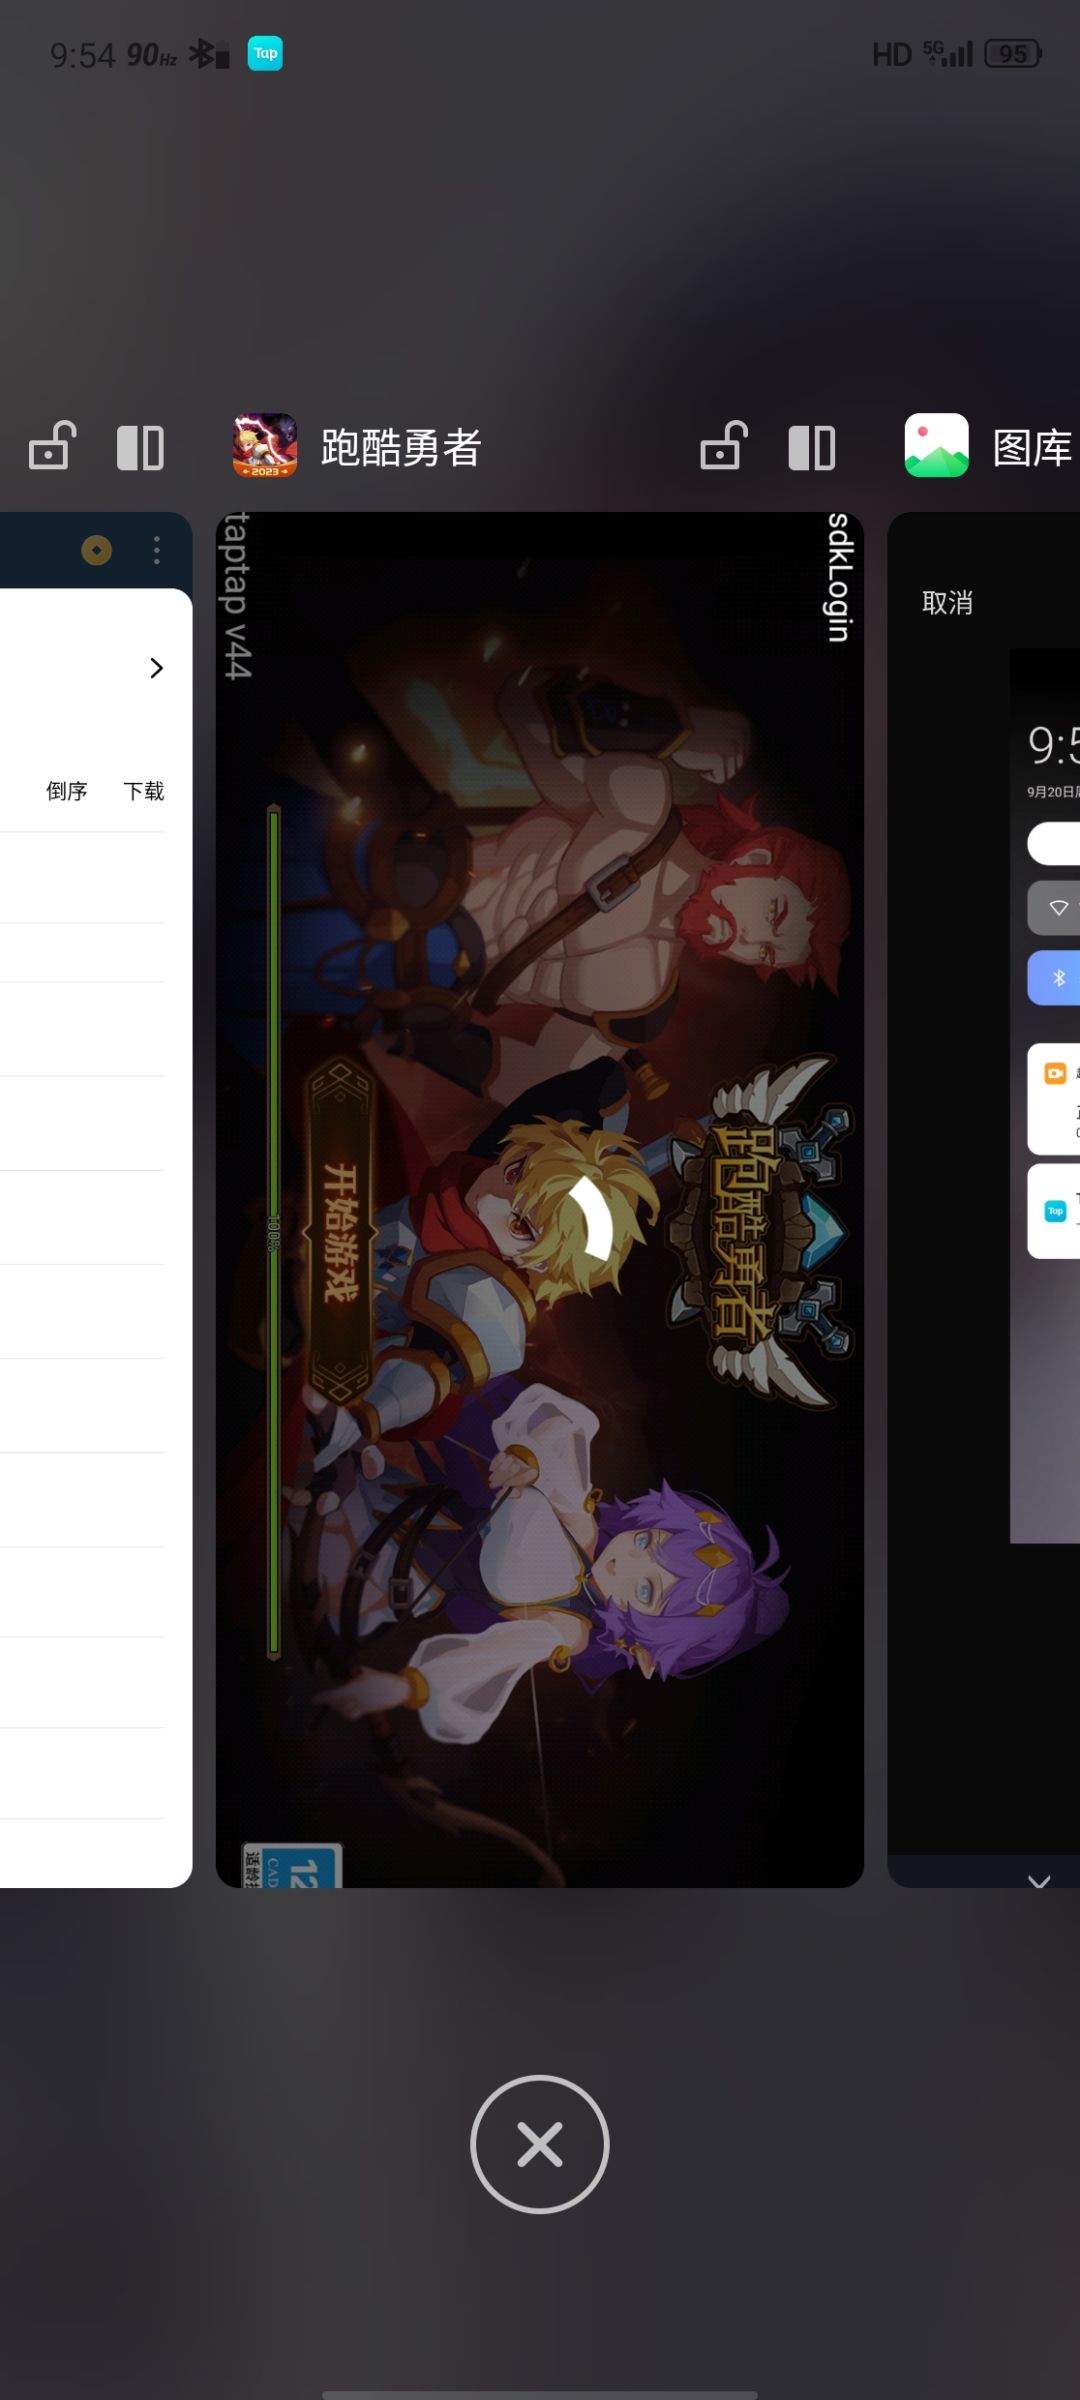
Task: Tap the battery indicator in status bar
Action: point(1013,54)
